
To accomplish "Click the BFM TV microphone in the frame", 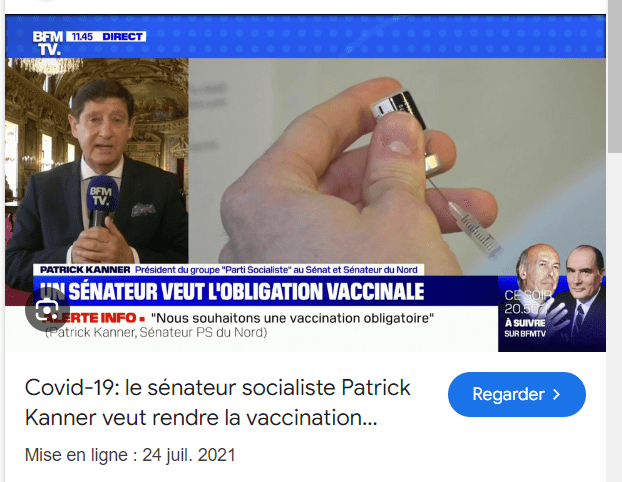I will (102, 200).
